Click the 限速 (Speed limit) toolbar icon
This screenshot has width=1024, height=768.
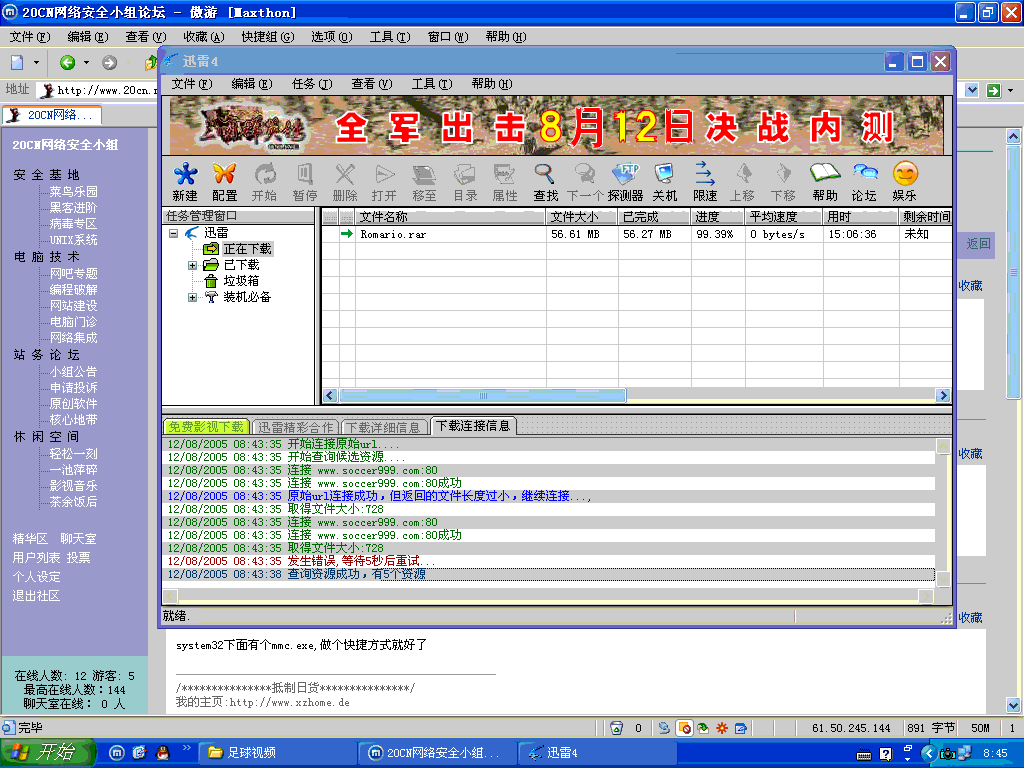coord(705,182)
